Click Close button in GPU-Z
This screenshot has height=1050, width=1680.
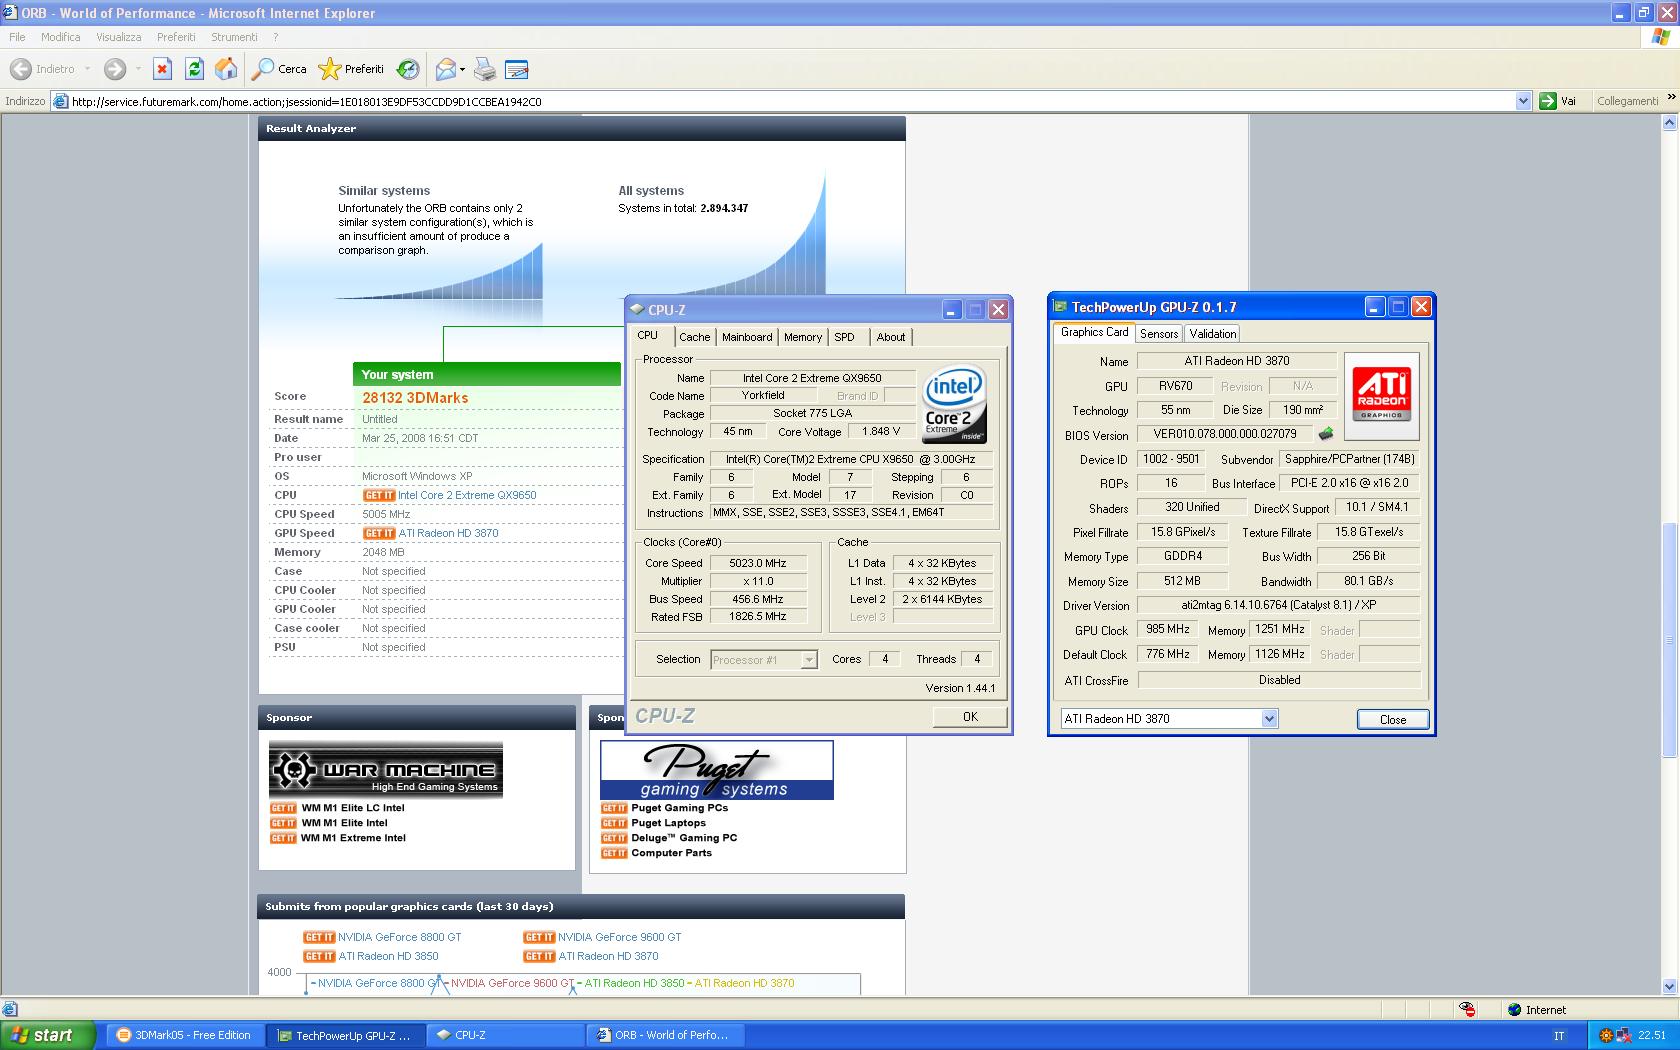point(1392,719)
